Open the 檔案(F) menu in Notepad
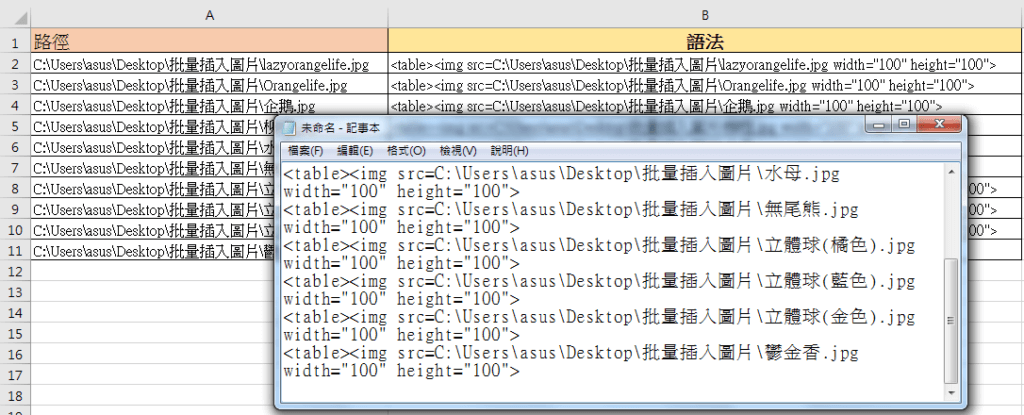This screenshot has width=1024, height=415. click(x=305, y=150)
